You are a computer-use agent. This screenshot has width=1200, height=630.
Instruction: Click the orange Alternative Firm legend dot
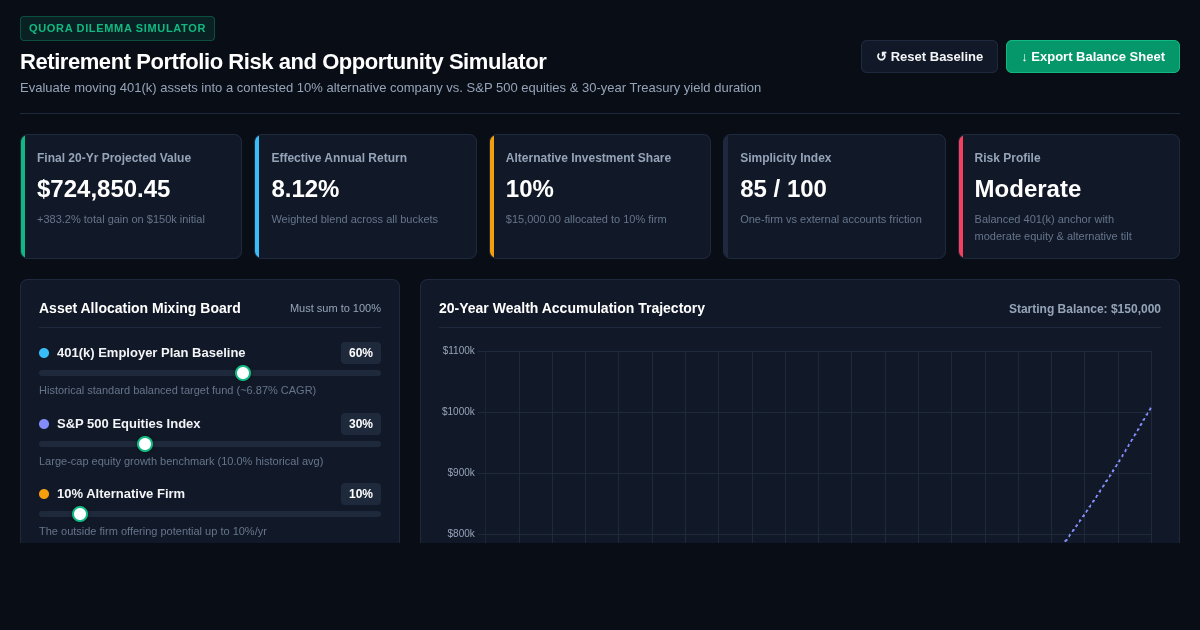[x=44, y=494]
